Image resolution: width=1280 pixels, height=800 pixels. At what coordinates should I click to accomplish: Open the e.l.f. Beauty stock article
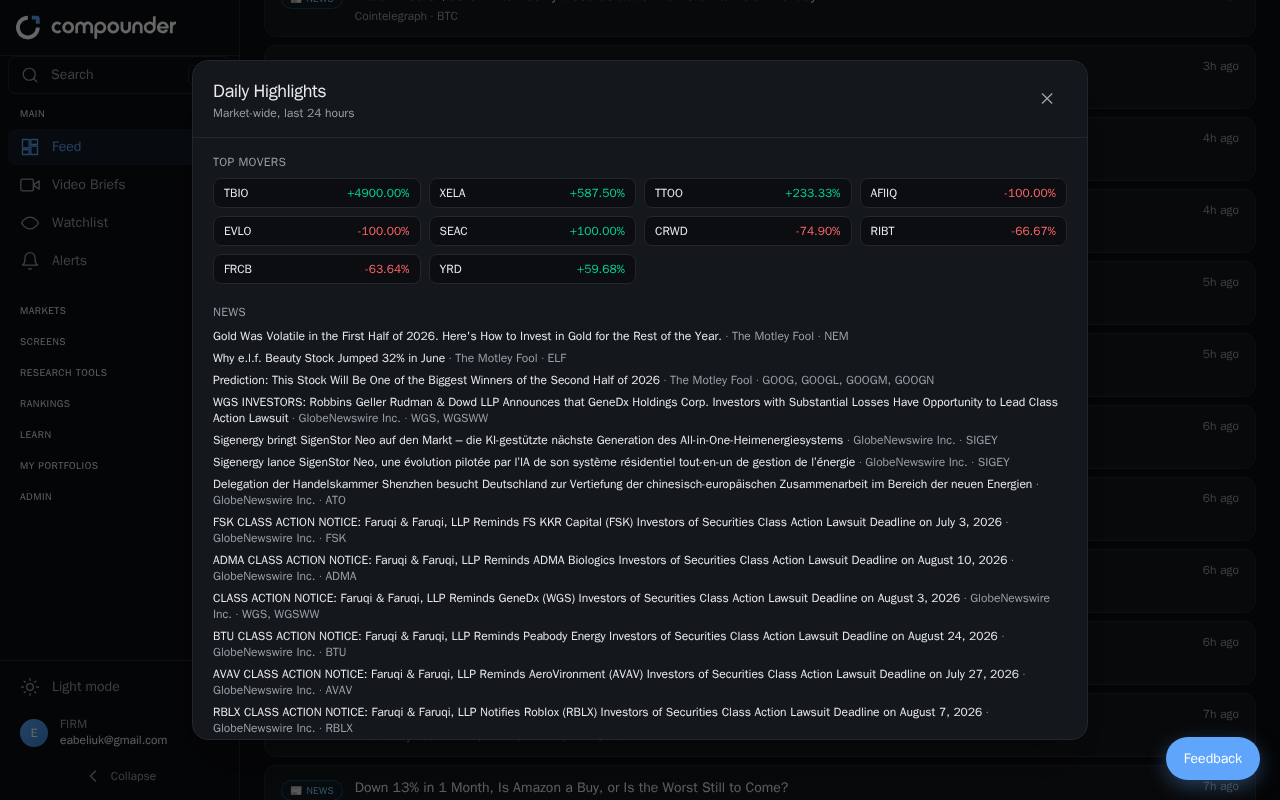pyautogui.click(x=329, y=358)
